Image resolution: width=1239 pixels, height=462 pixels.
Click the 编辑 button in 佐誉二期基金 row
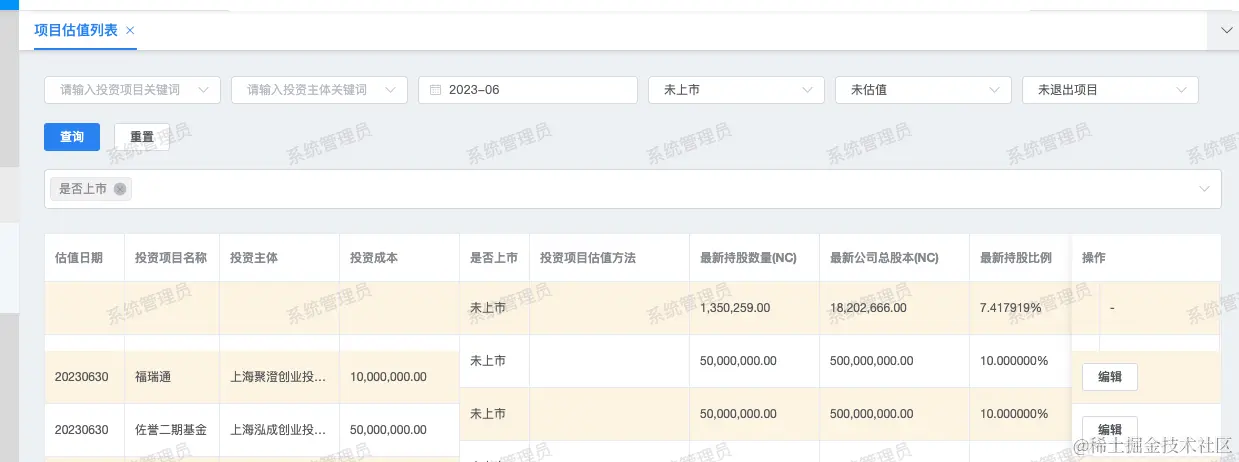point(1109,428)
